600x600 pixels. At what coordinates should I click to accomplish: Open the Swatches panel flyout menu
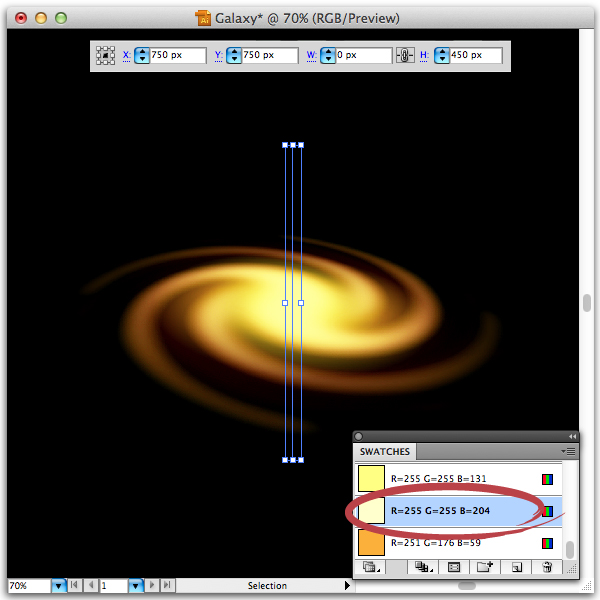pos(569,452)
